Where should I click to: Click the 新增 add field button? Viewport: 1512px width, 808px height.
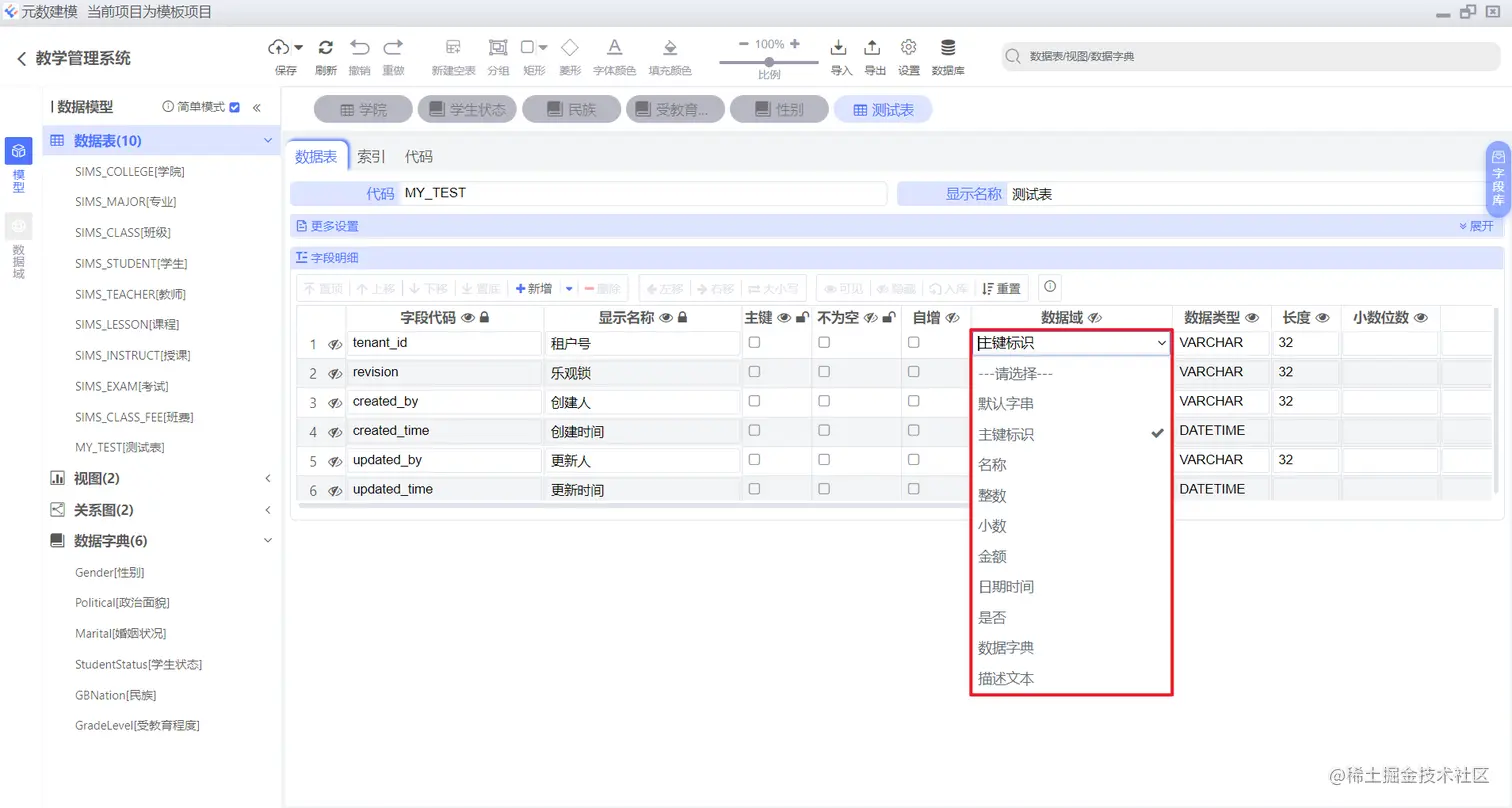click(x=534, y=288)
